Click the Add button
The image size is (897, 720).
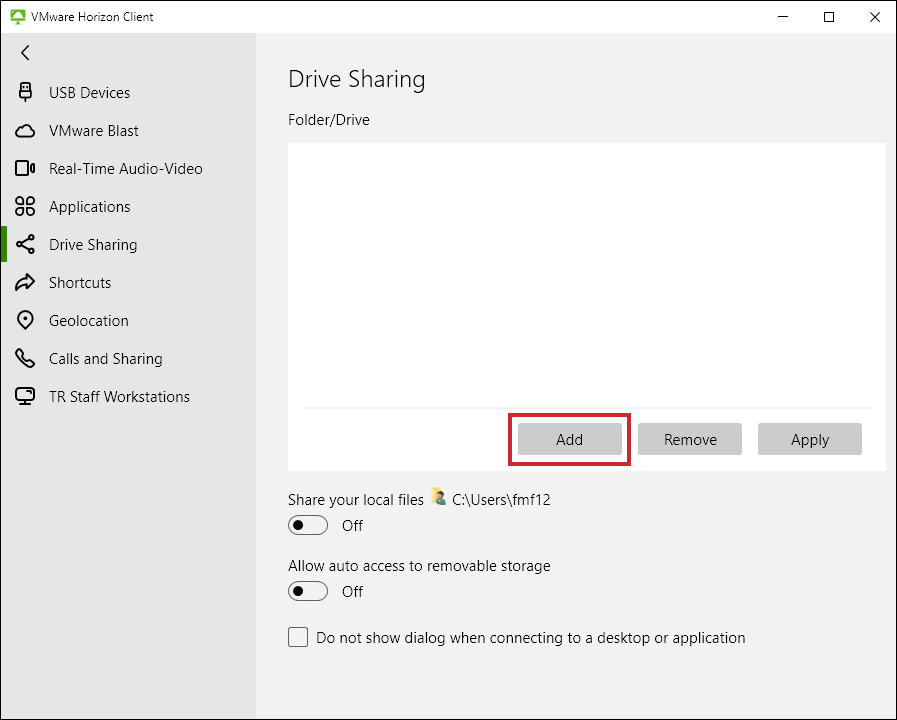(570, 439)
